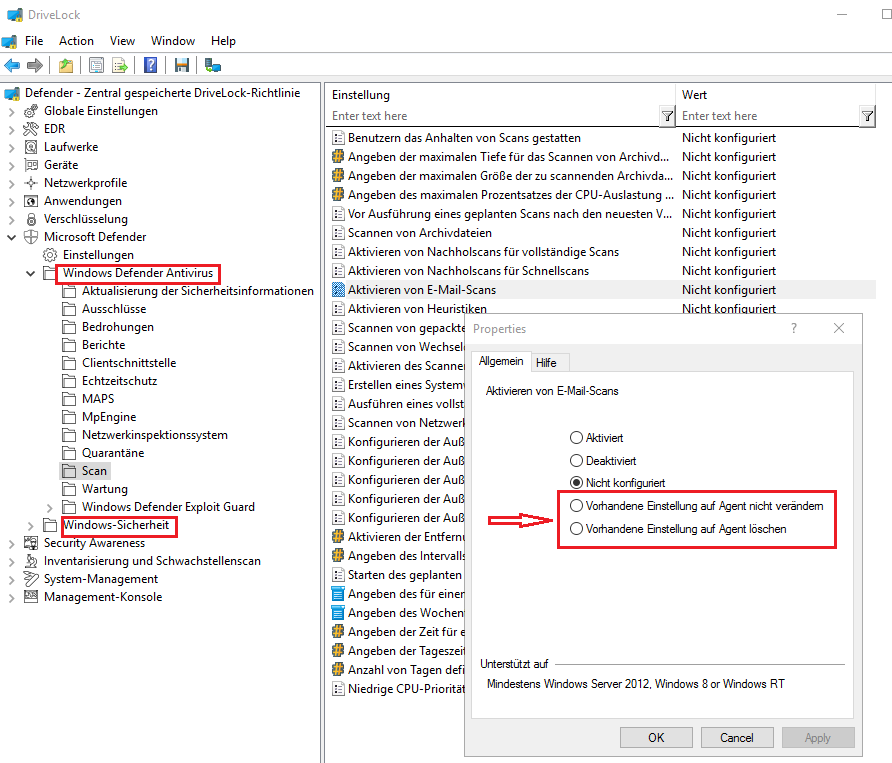Select Aktivieren von Nachholscans für Schnellscans row
Screen dimensions: 892x763
pos(468,271)
